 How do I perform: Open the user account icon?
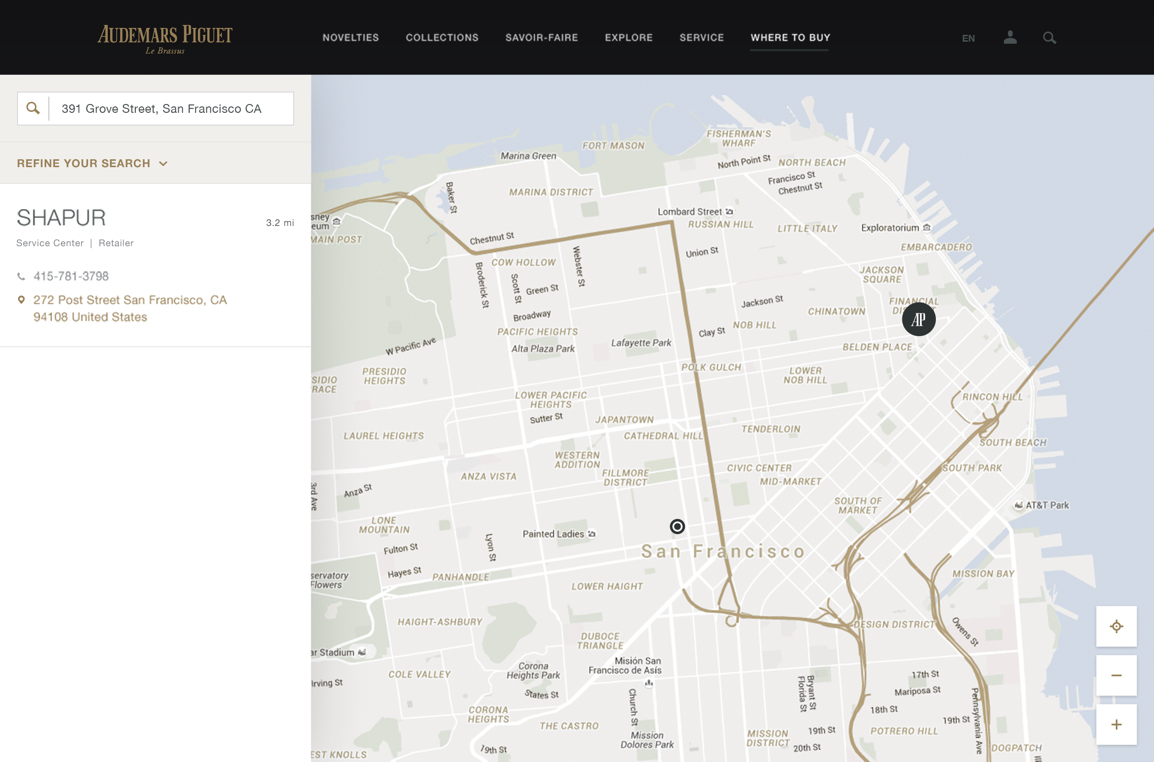click(x=1010, y=38)
